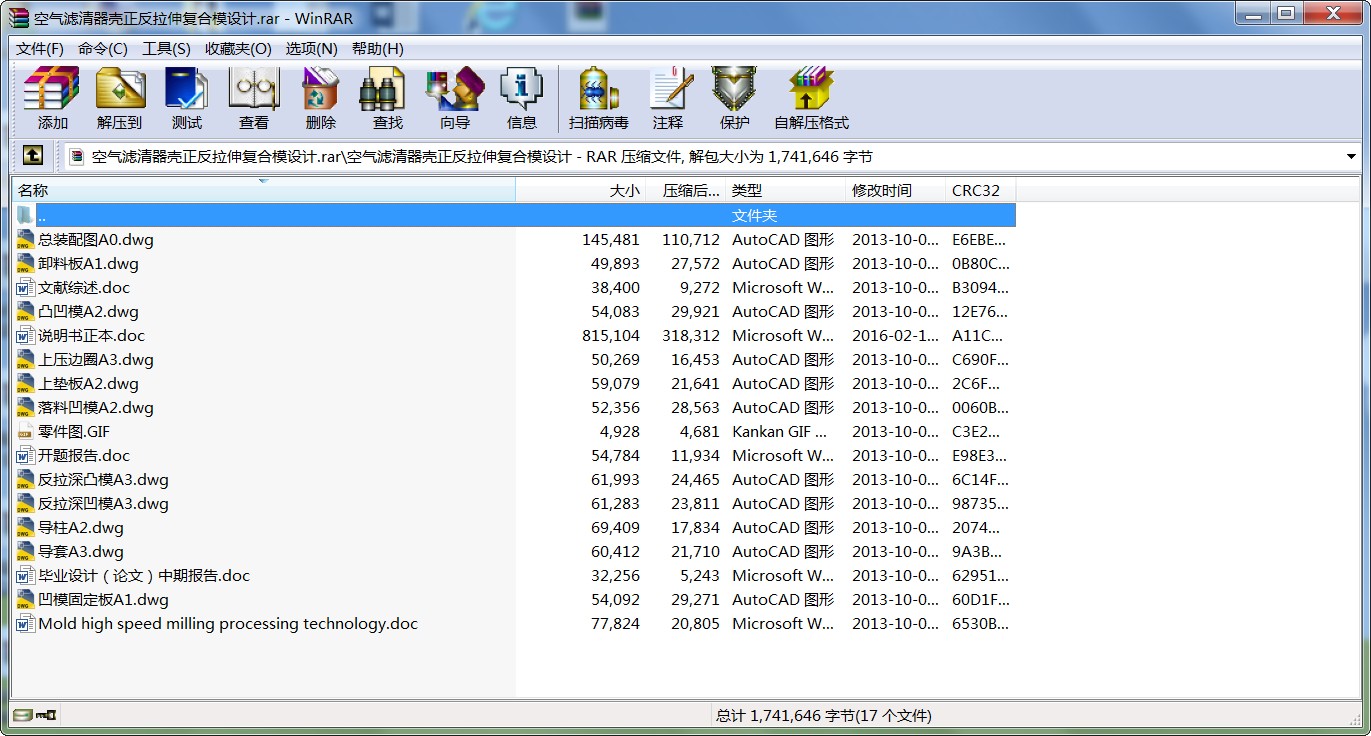This screenshot has width=1371, height=736.
Task: Select file 总装配图A0.dwg
Action: pos(96,240)
